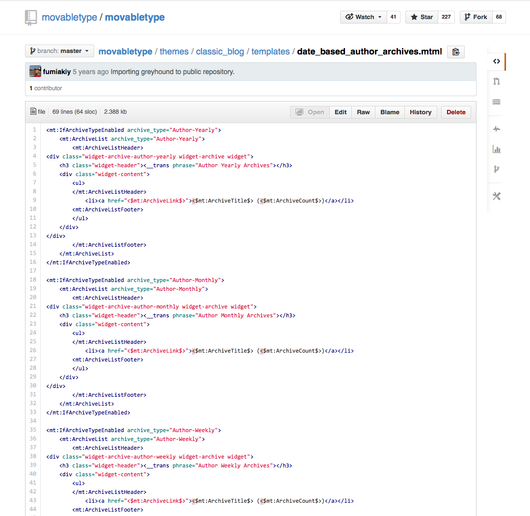Screen dimensions: 530x516
Task: Select line number 1
Action: click(34, 129)
